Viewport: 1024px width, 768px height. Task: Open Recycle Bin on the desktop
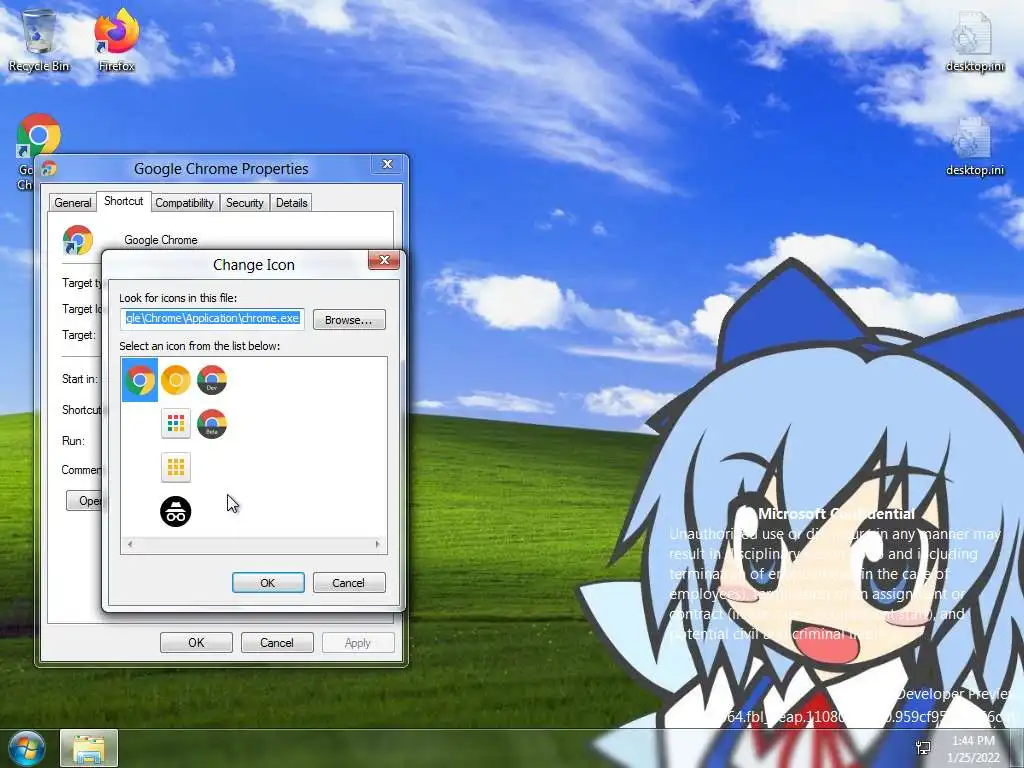tap(39, 40)
